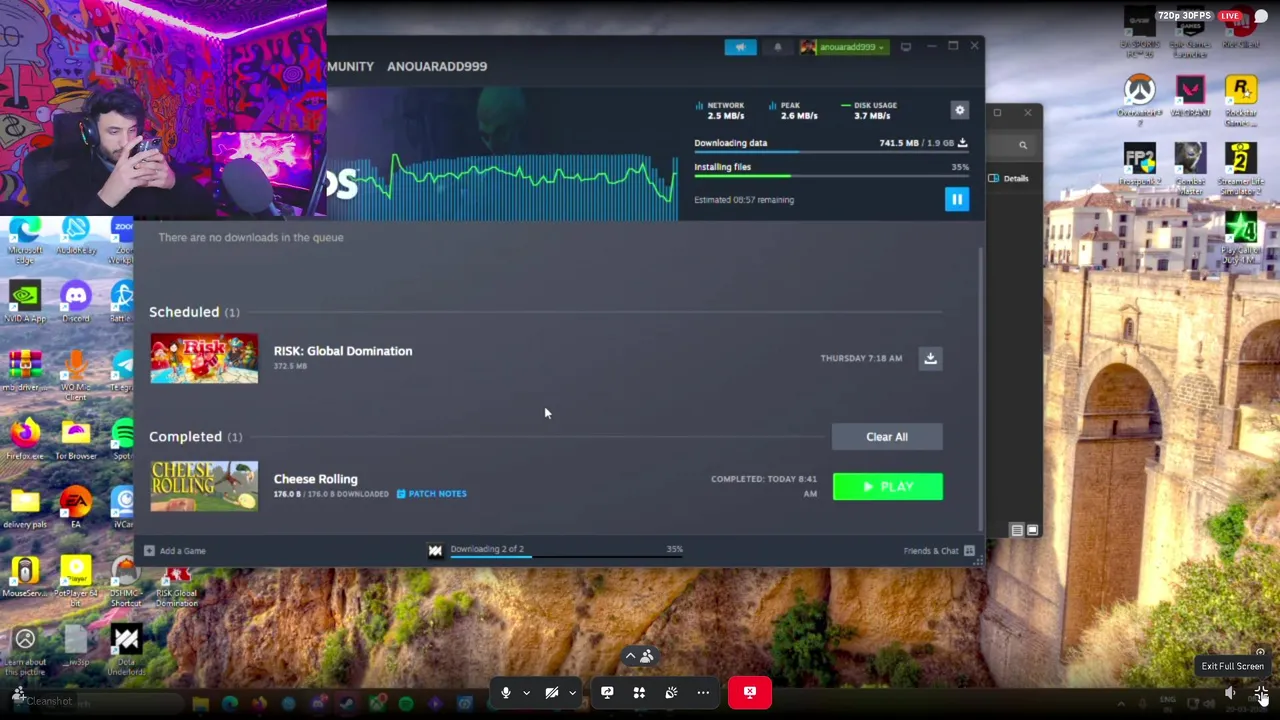
Task: Open Call of Duty 4 desktop shortcut
Action: pyautogui.click(x=1241, y=238)
